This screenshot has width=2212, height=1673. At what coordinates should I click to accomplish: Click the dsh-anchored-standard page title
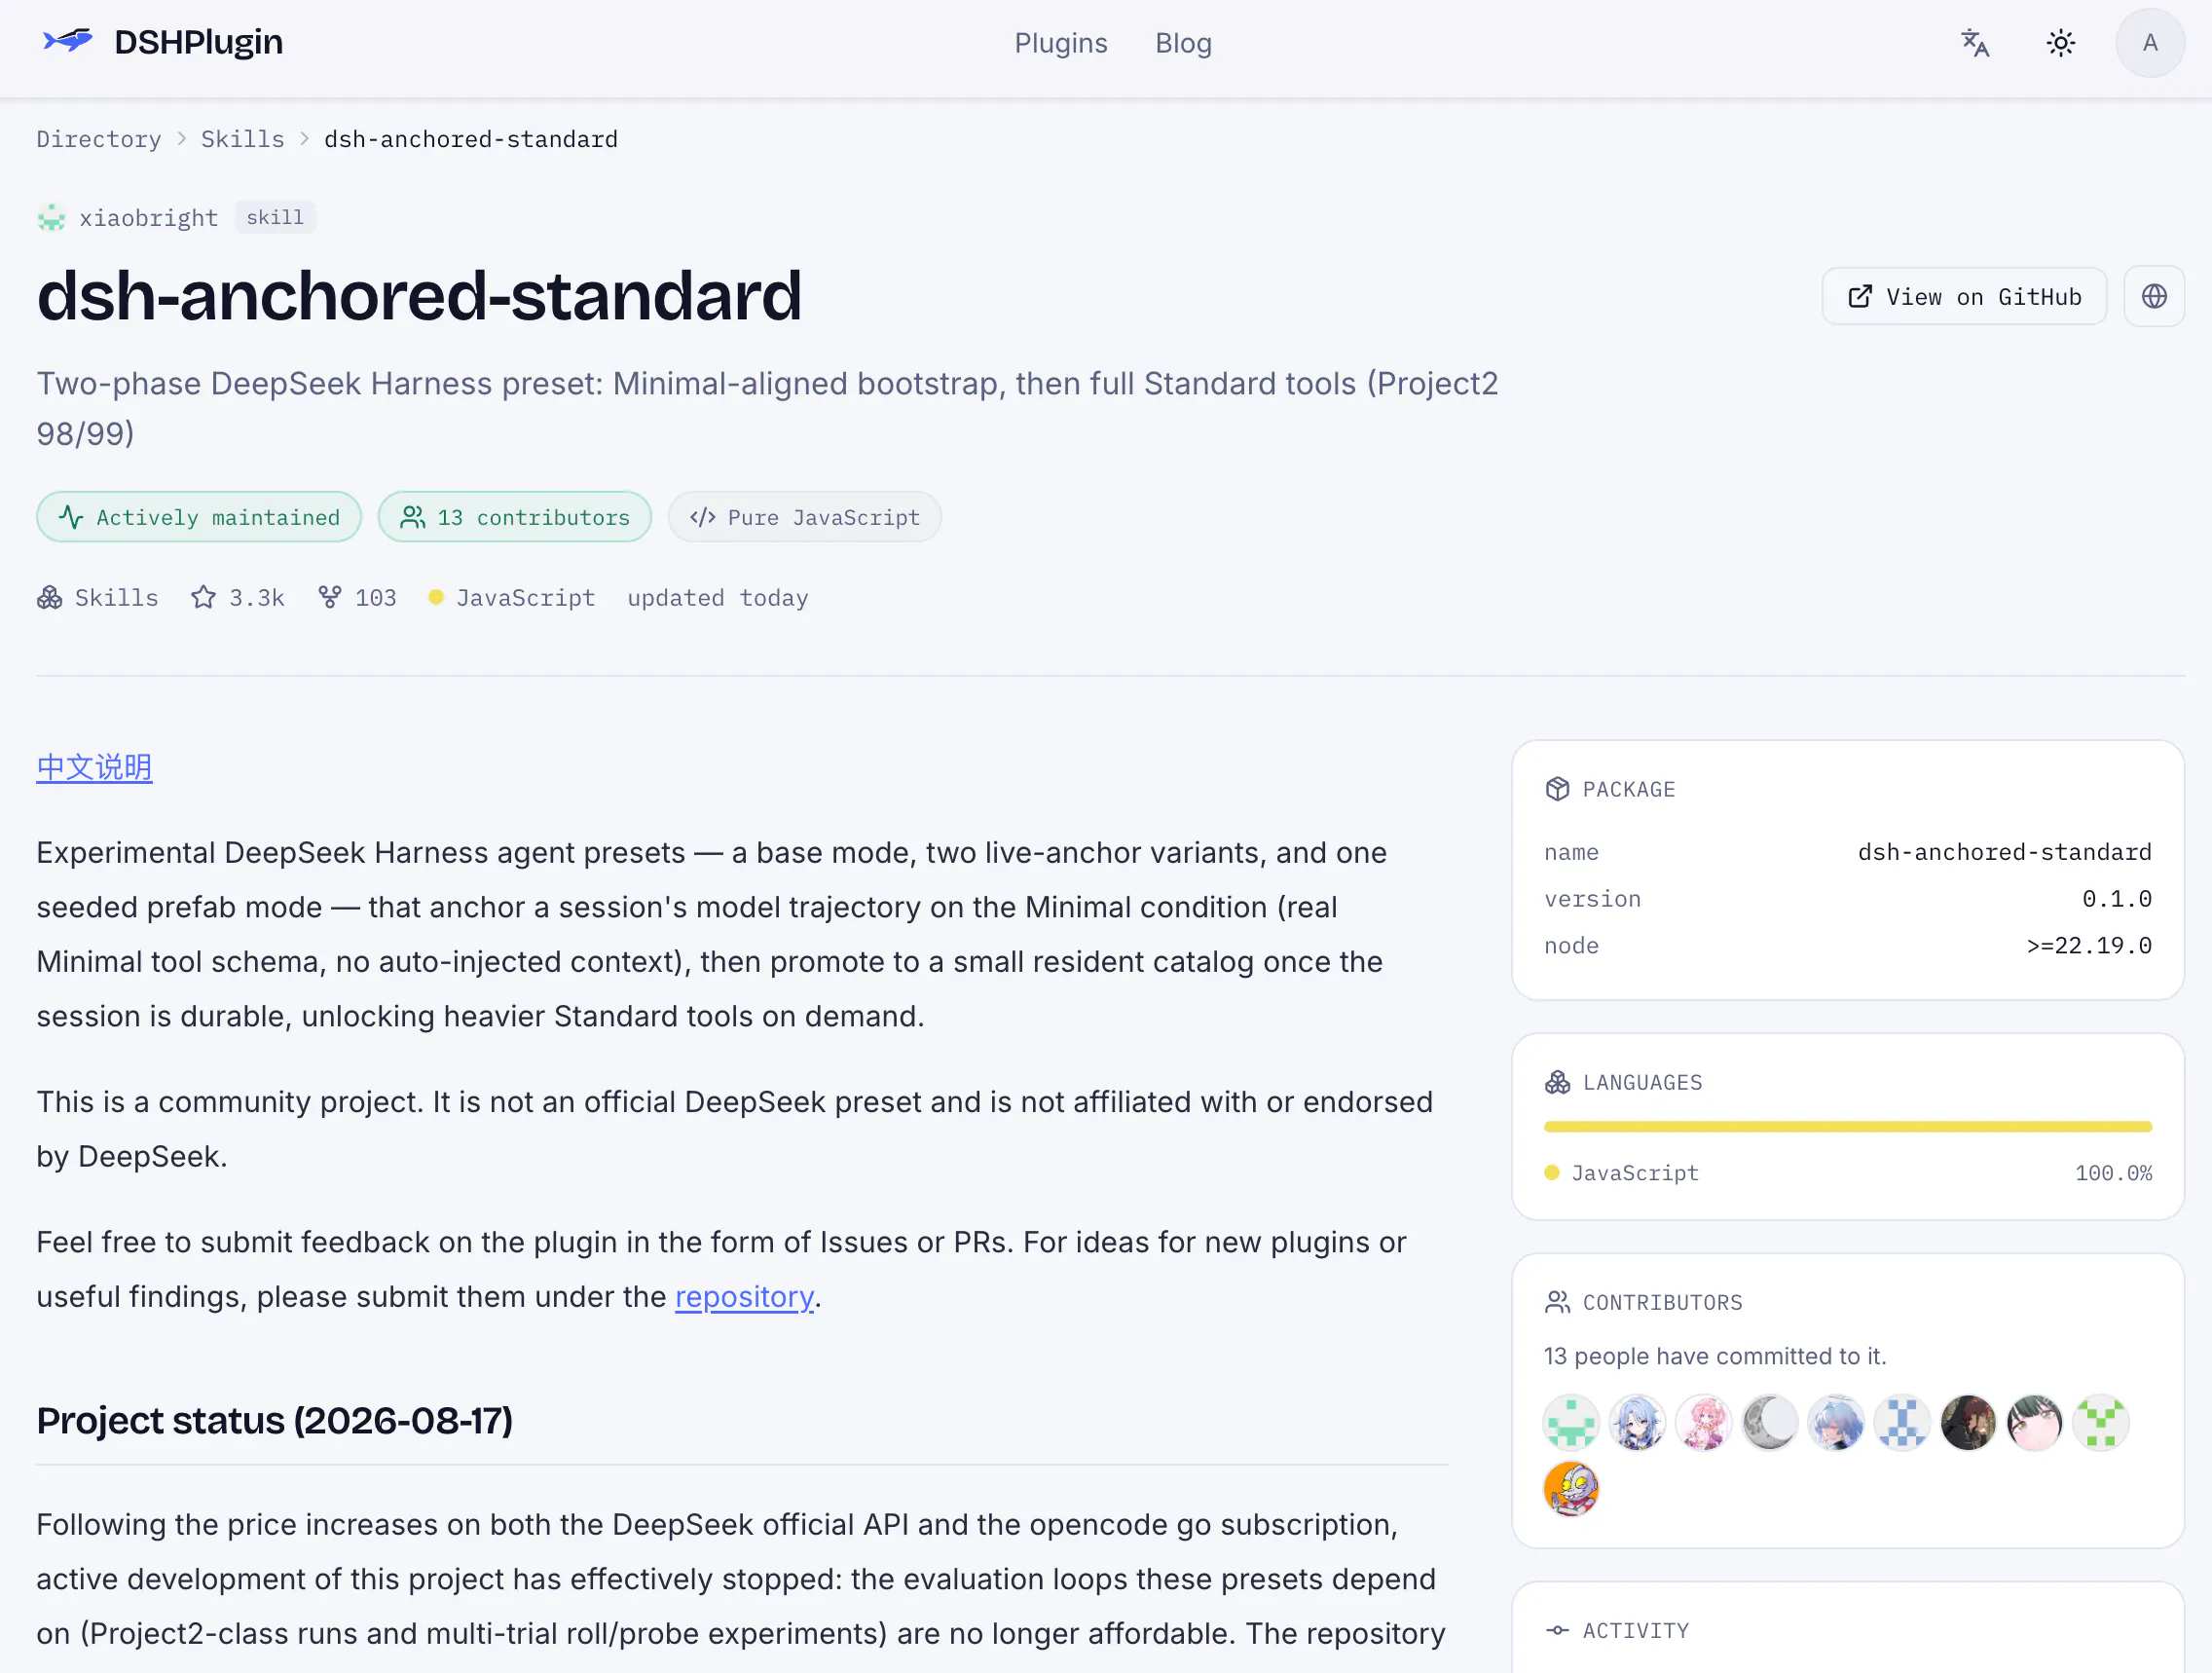[x=420, y=296]
